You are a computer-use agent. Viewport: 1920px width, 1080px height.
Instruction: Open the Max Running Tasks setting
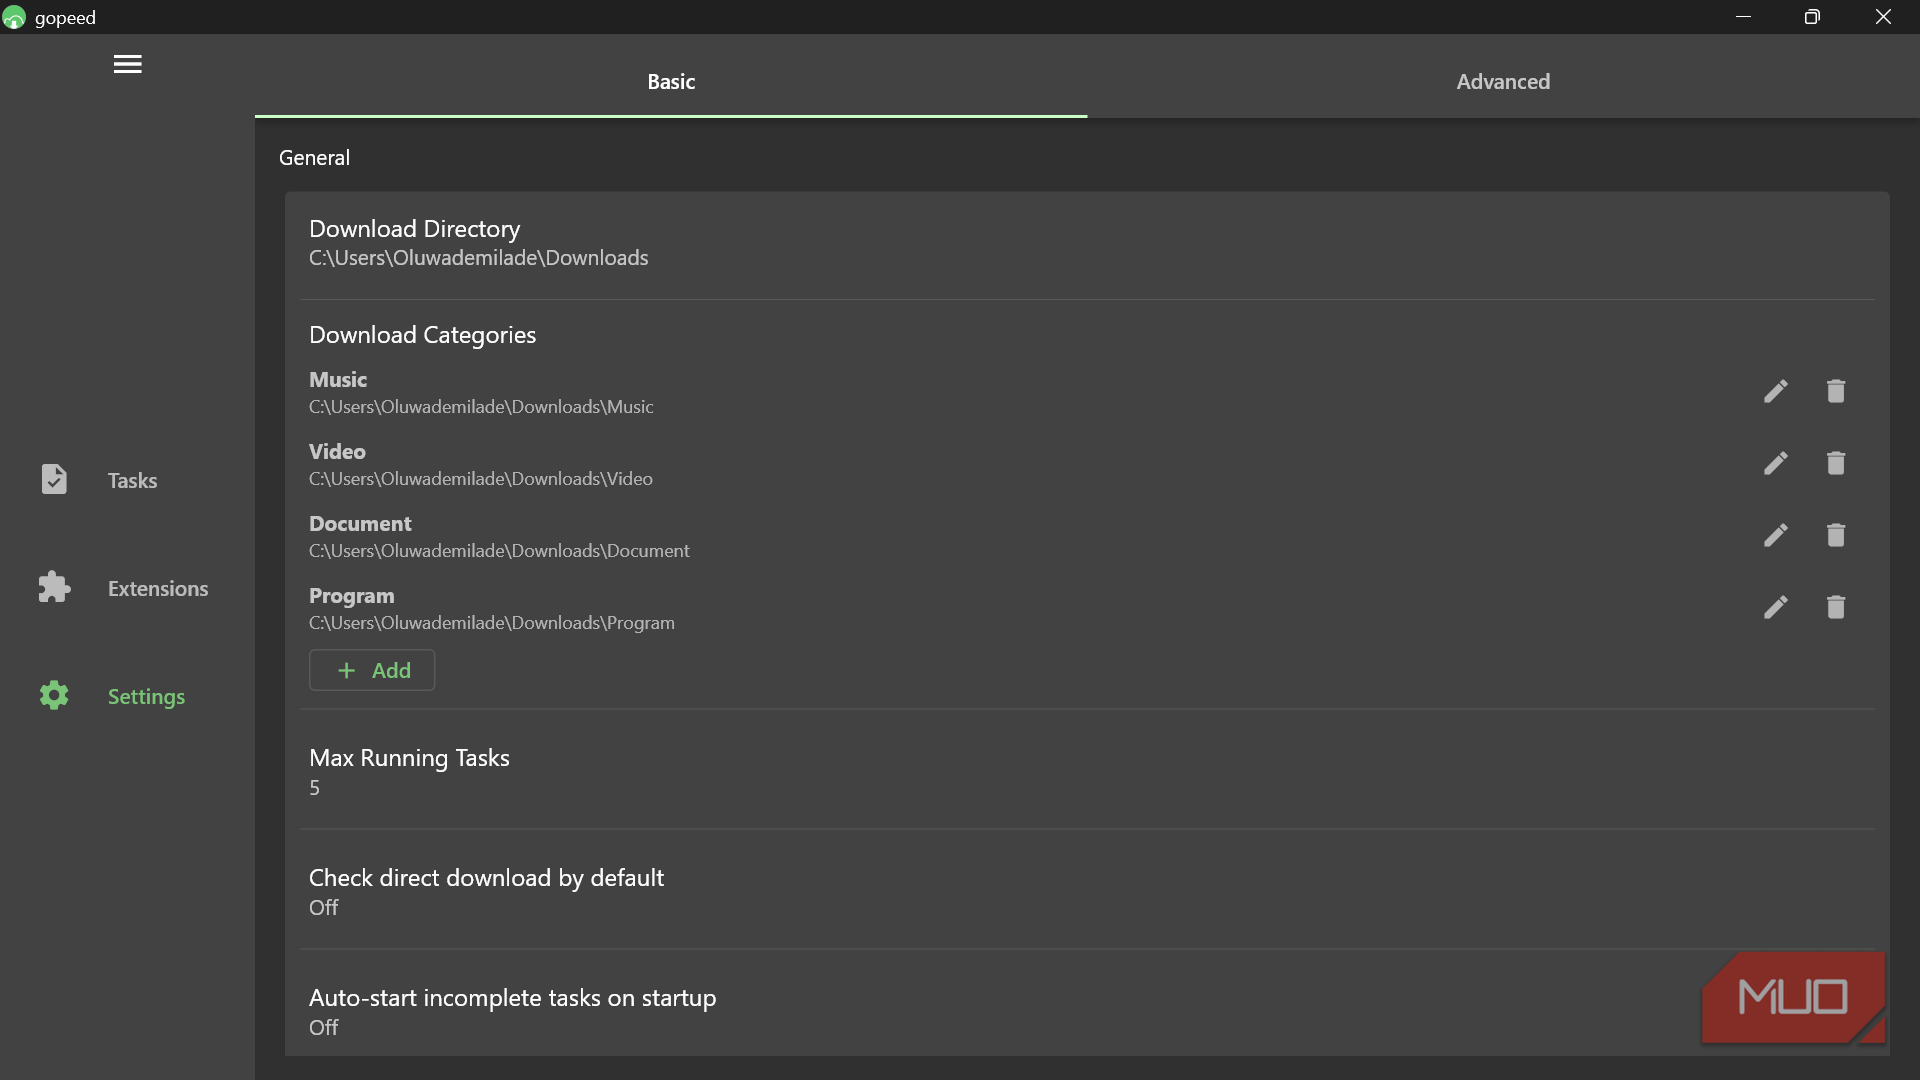pos(1087,771)
